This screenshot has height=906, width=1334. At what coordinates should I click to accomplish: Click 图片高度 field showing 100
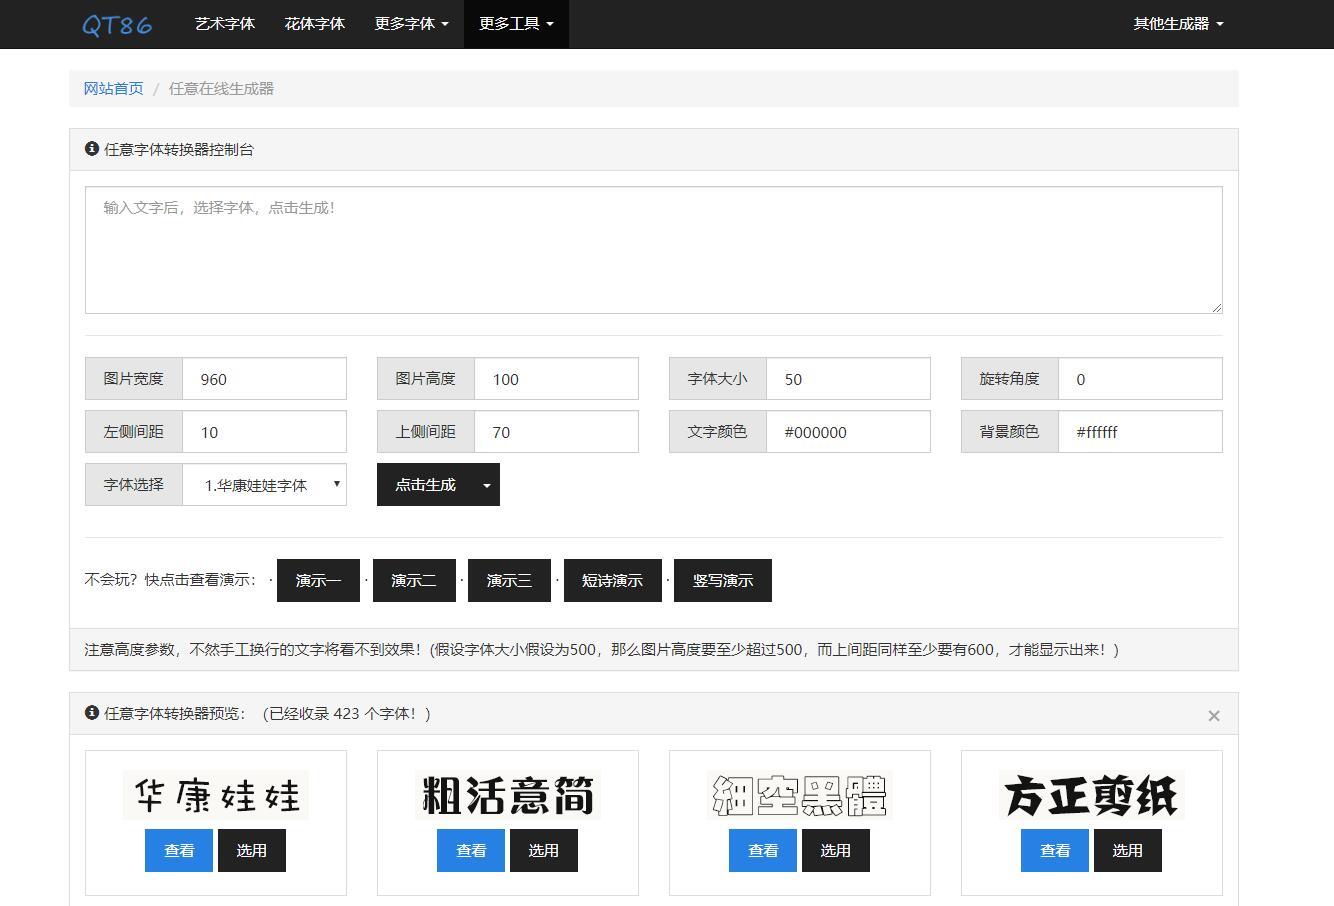coord(557,379)
